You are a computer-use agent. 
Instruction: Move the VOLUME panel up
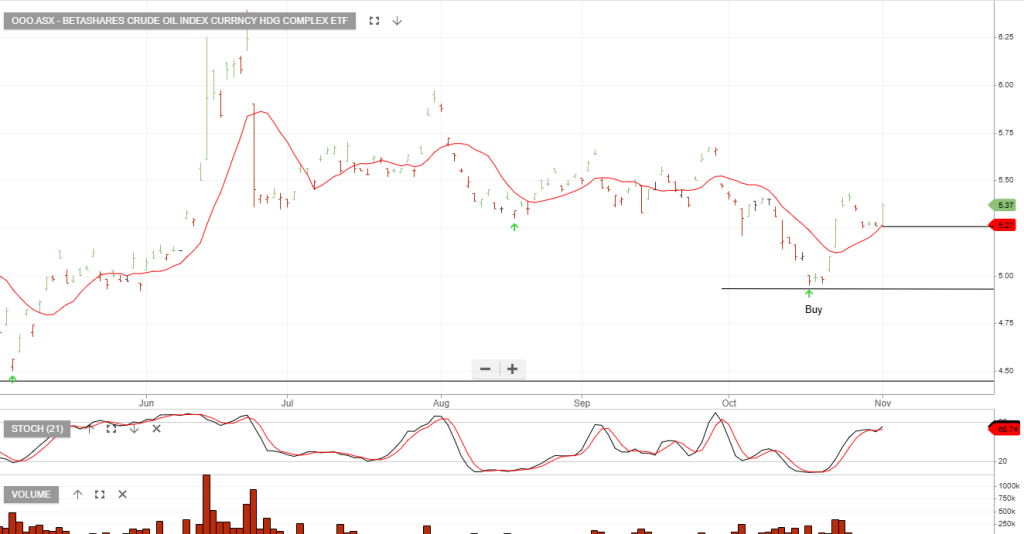[78, 494]
